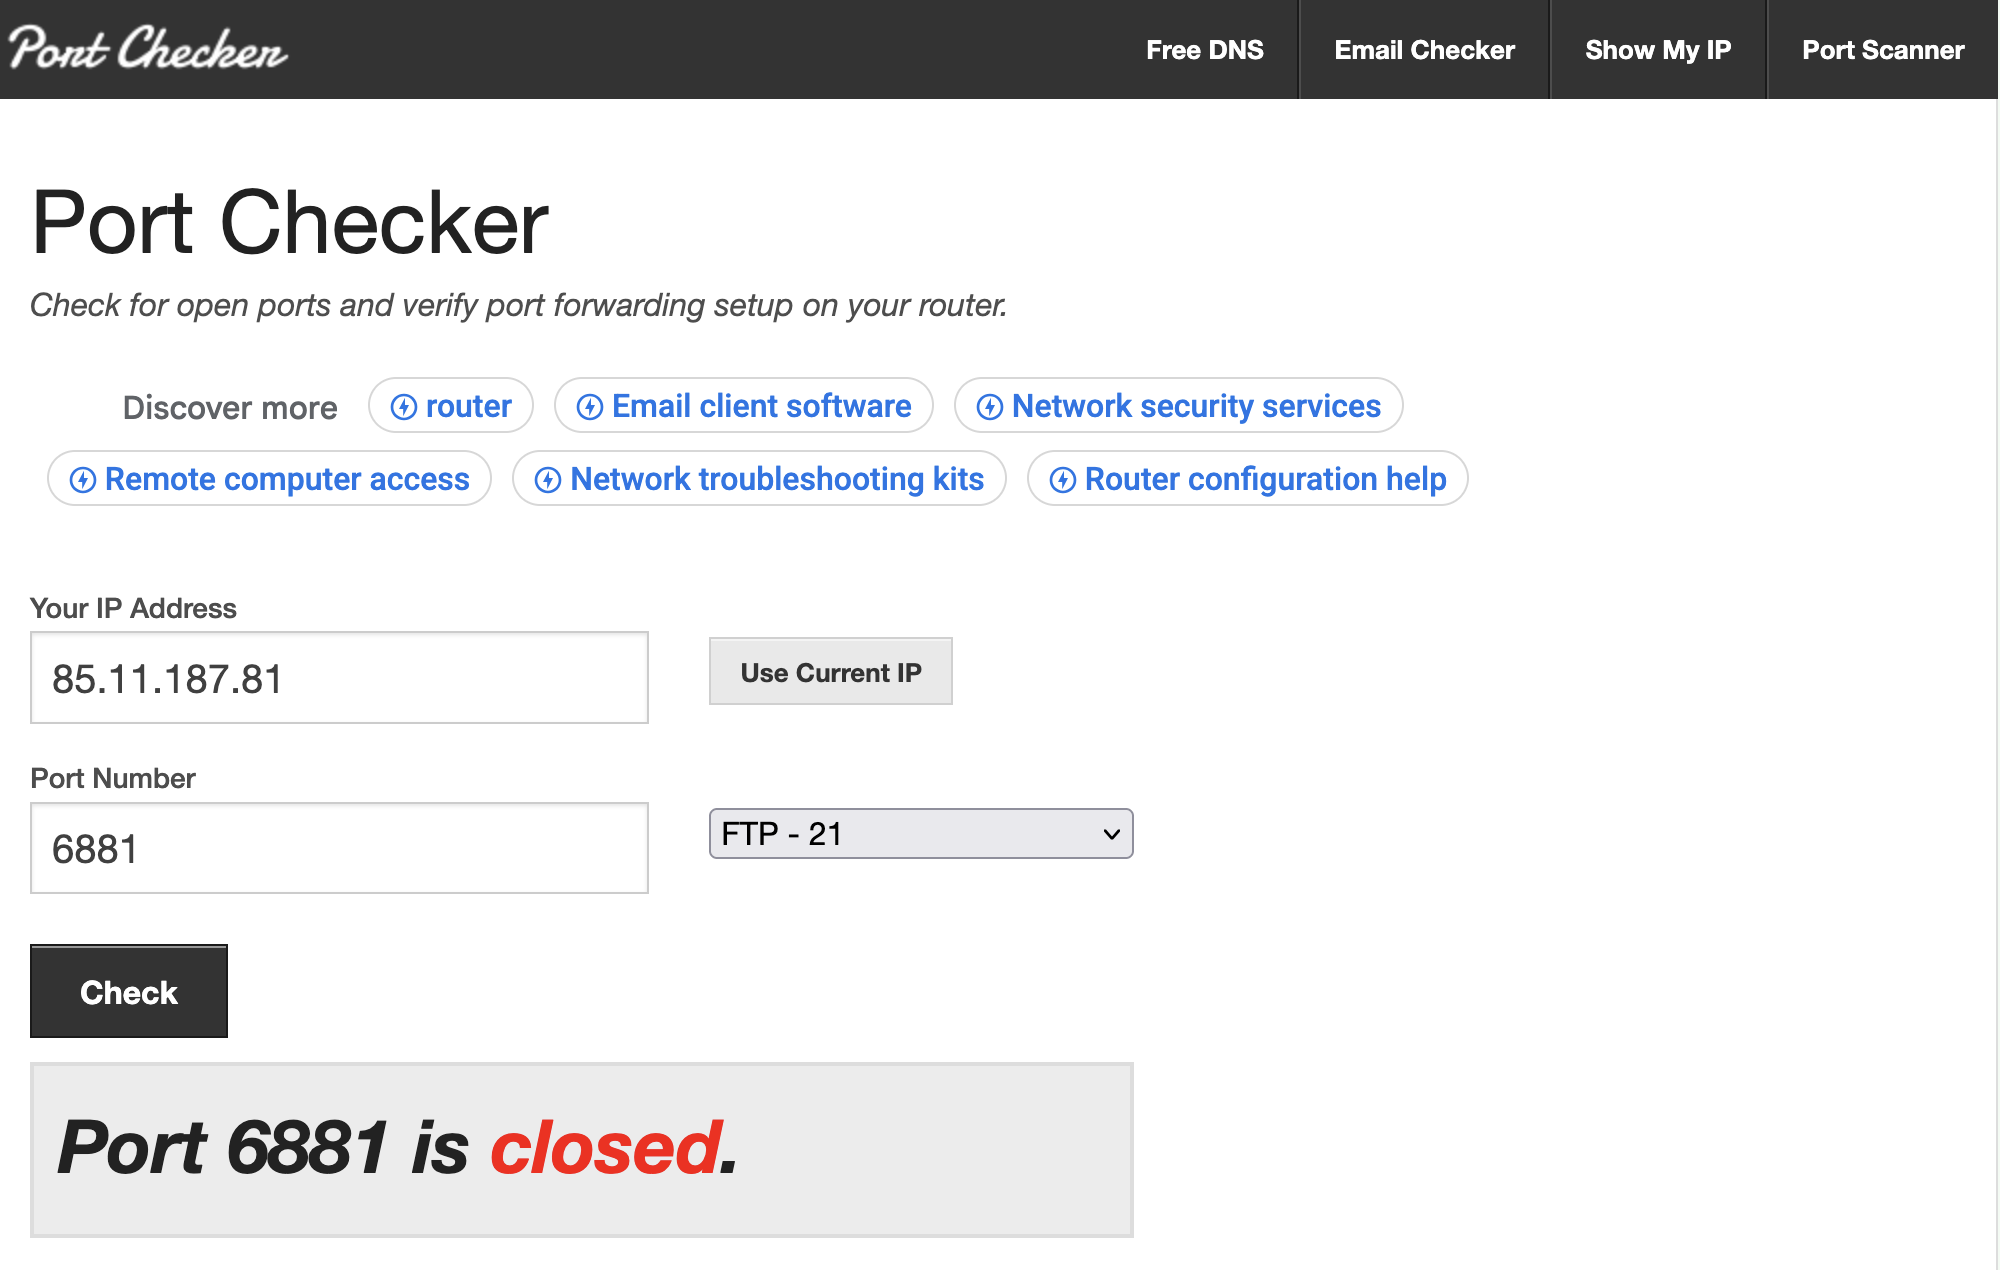
Task: Click the icon beside Email client software
Action: coord(590,407)
